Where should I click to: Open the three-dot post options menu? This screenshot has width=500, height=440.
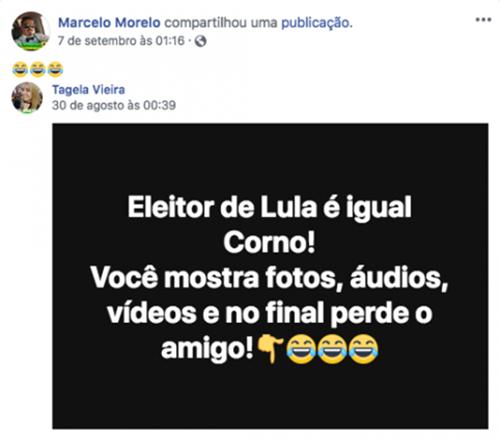point(483,20)
